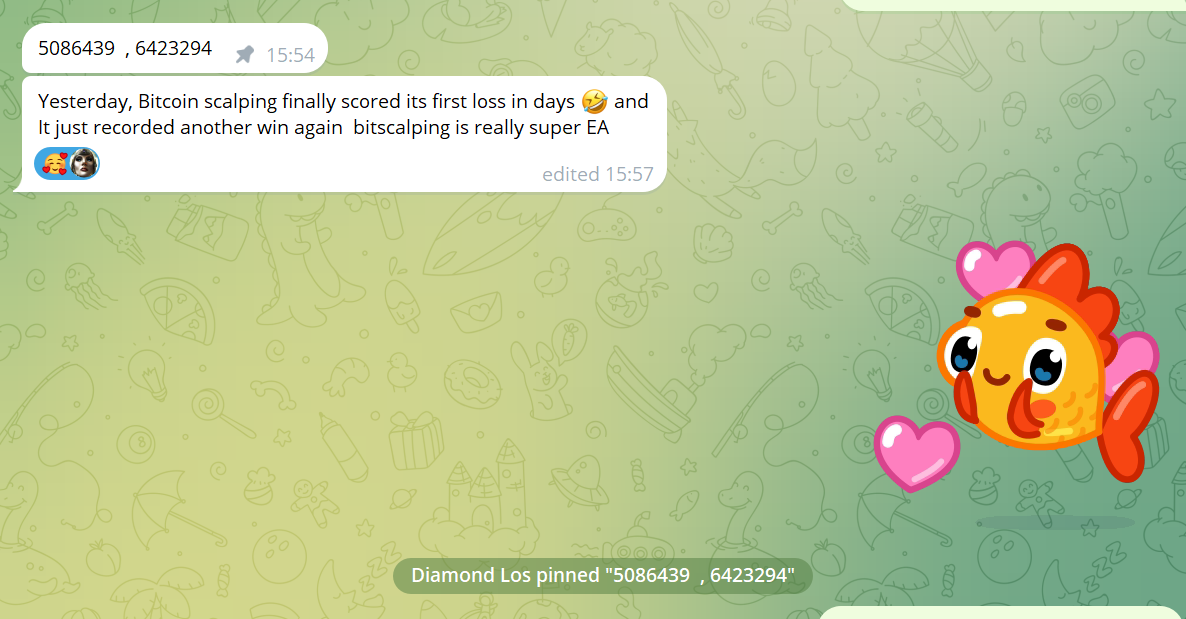The height and width of the screenshot is (619, 1186).
Task: Click the rolling-laughing emoji in the message text
Action: coord(595,101)
